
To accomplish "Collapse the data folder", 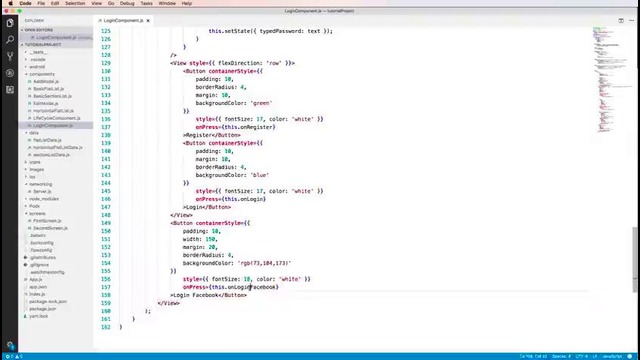I will click(33, 133).
